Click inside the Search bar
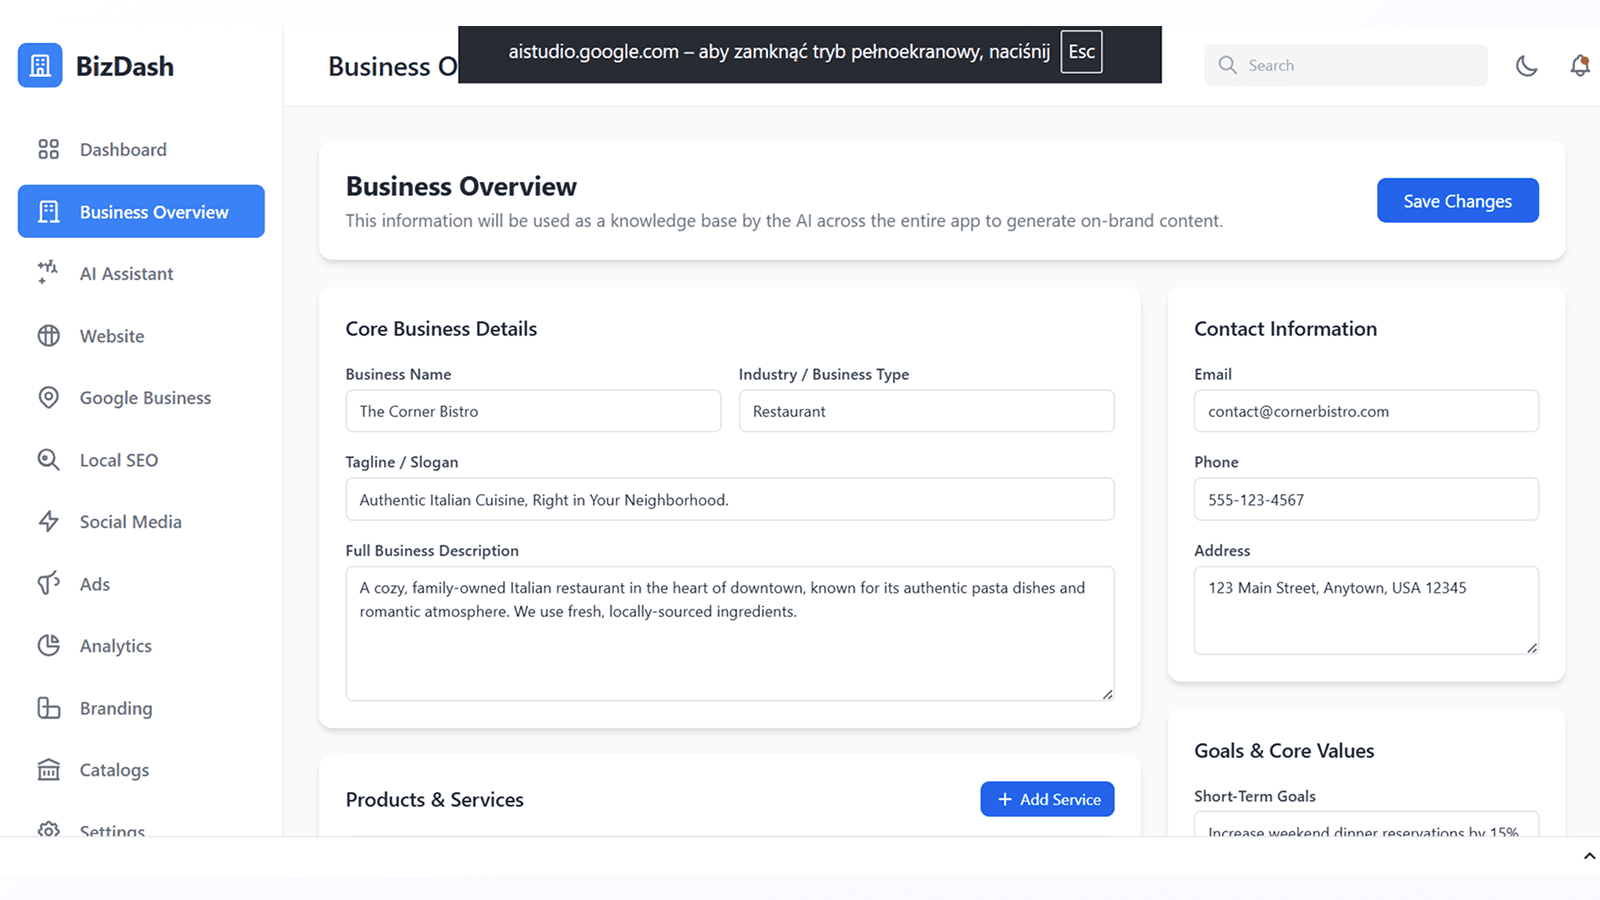 point(1345,64)
